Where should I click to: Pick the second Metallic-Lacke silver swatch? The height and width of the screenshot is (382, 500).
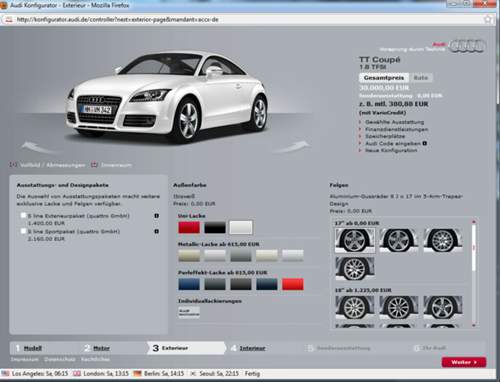(x=215, y=256)
